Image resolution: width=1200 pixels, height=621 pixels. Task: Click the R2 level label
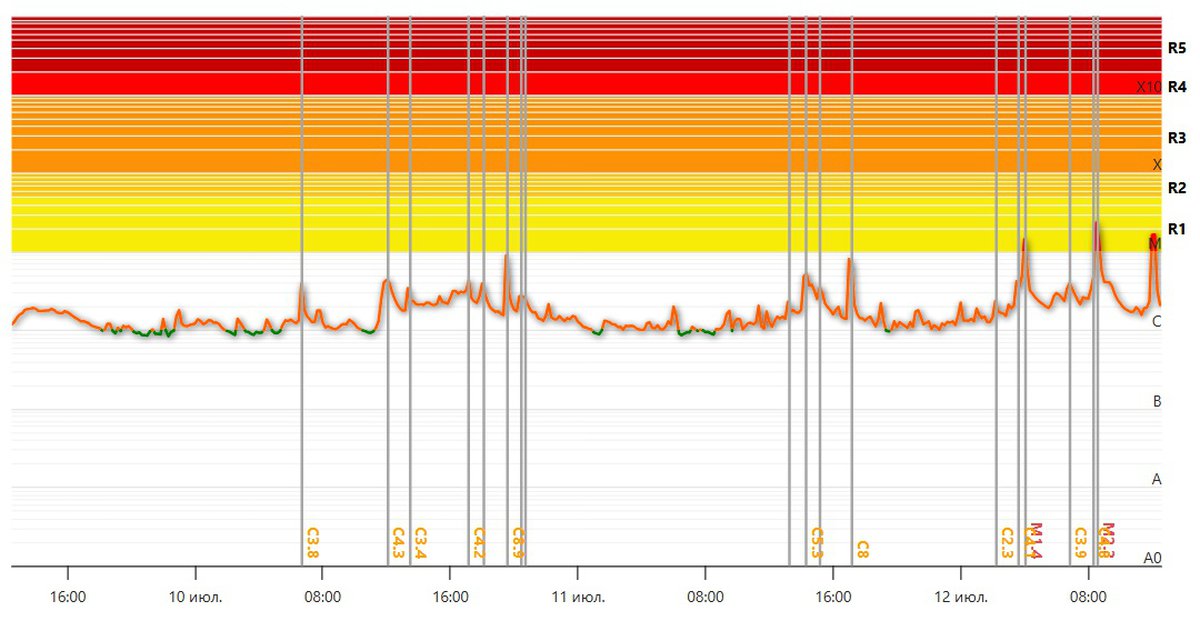(1177, 188)
